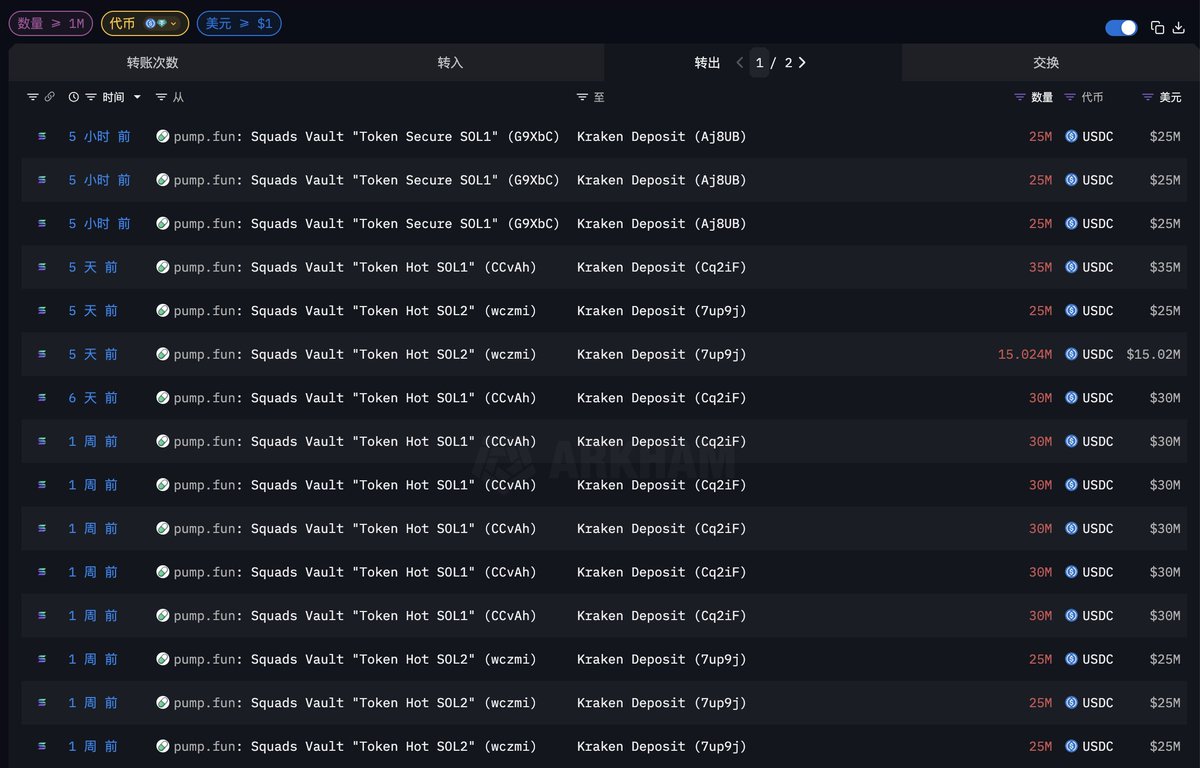
Task: Open Kraken Deposit (Aj8UB) link in first row
Action: click(x=661, y=136)
